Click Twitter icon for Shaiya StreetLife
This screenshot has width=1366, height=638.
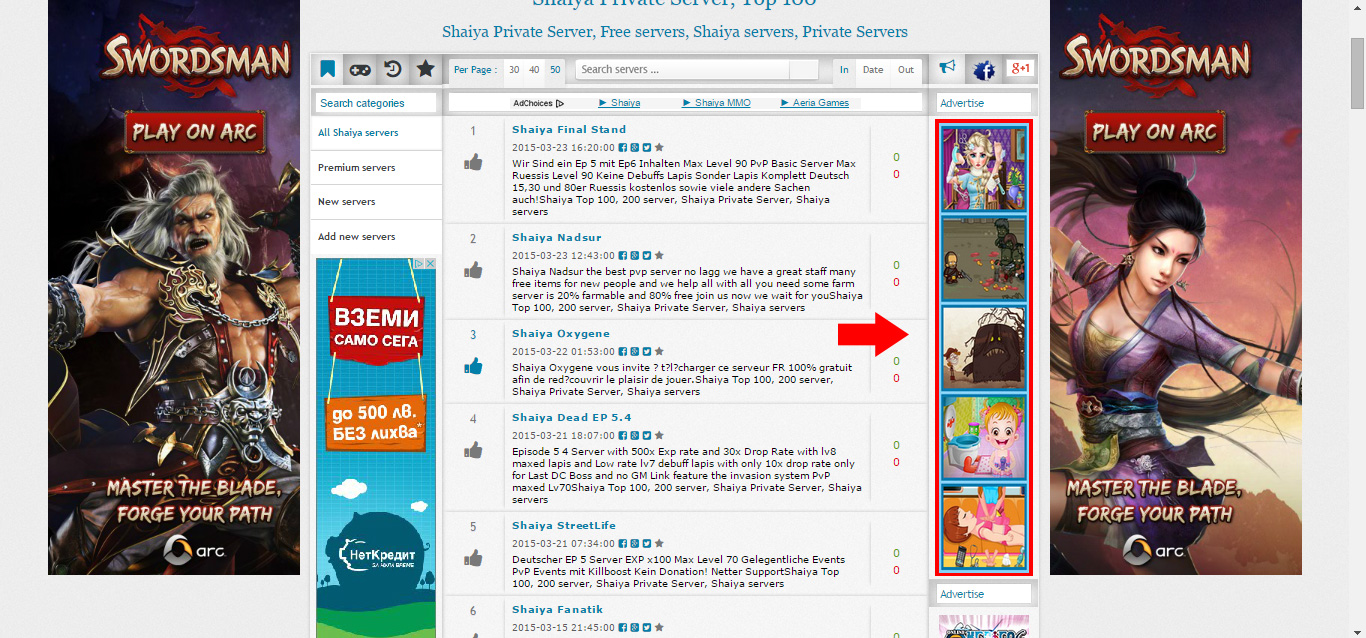click(x=647, y=543)
